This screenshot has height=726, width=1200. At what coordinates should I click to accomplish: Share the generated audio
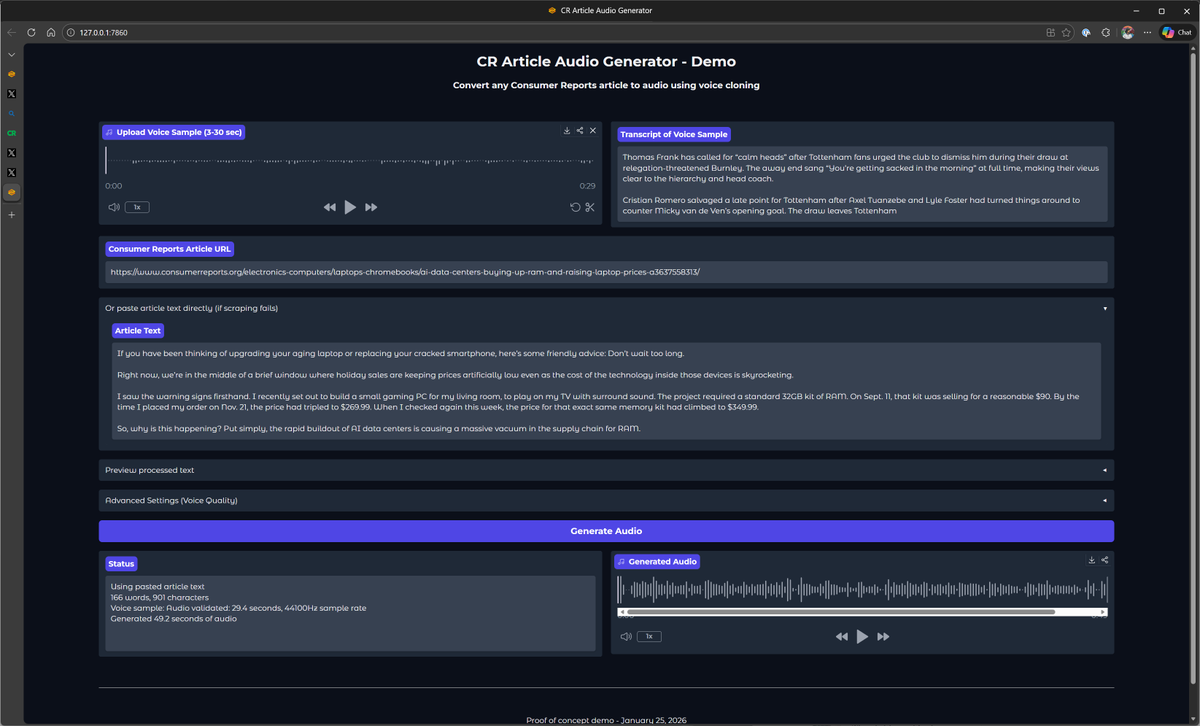1105,560
